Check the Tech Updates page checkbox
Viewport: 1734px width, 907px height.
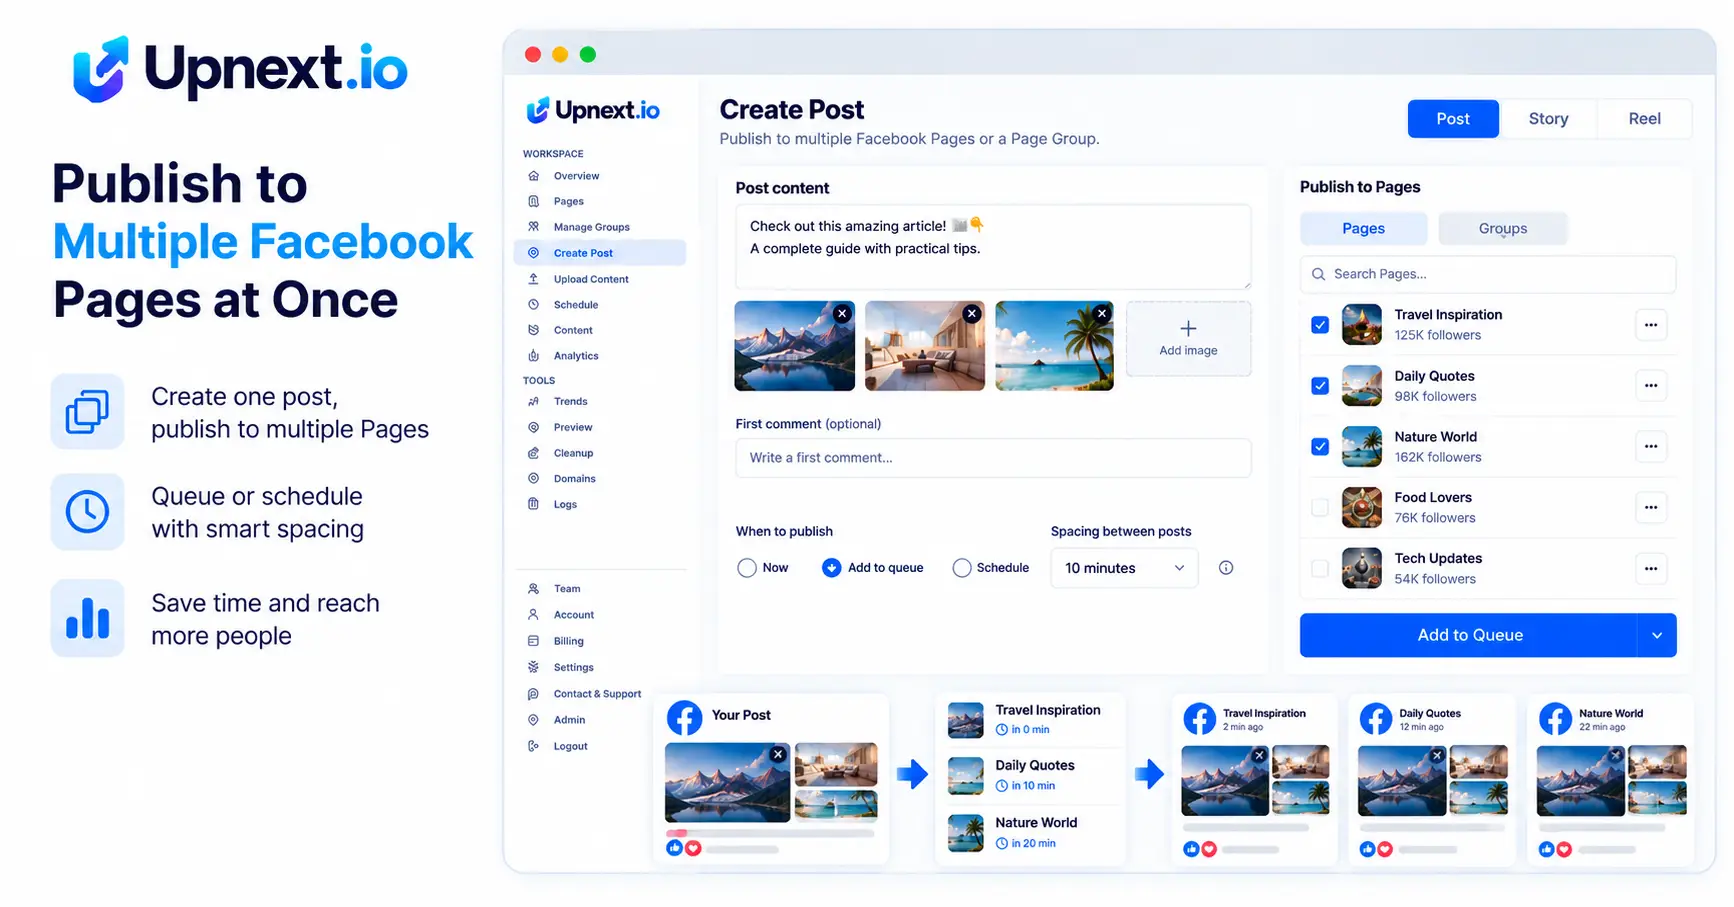[1320, 569]
